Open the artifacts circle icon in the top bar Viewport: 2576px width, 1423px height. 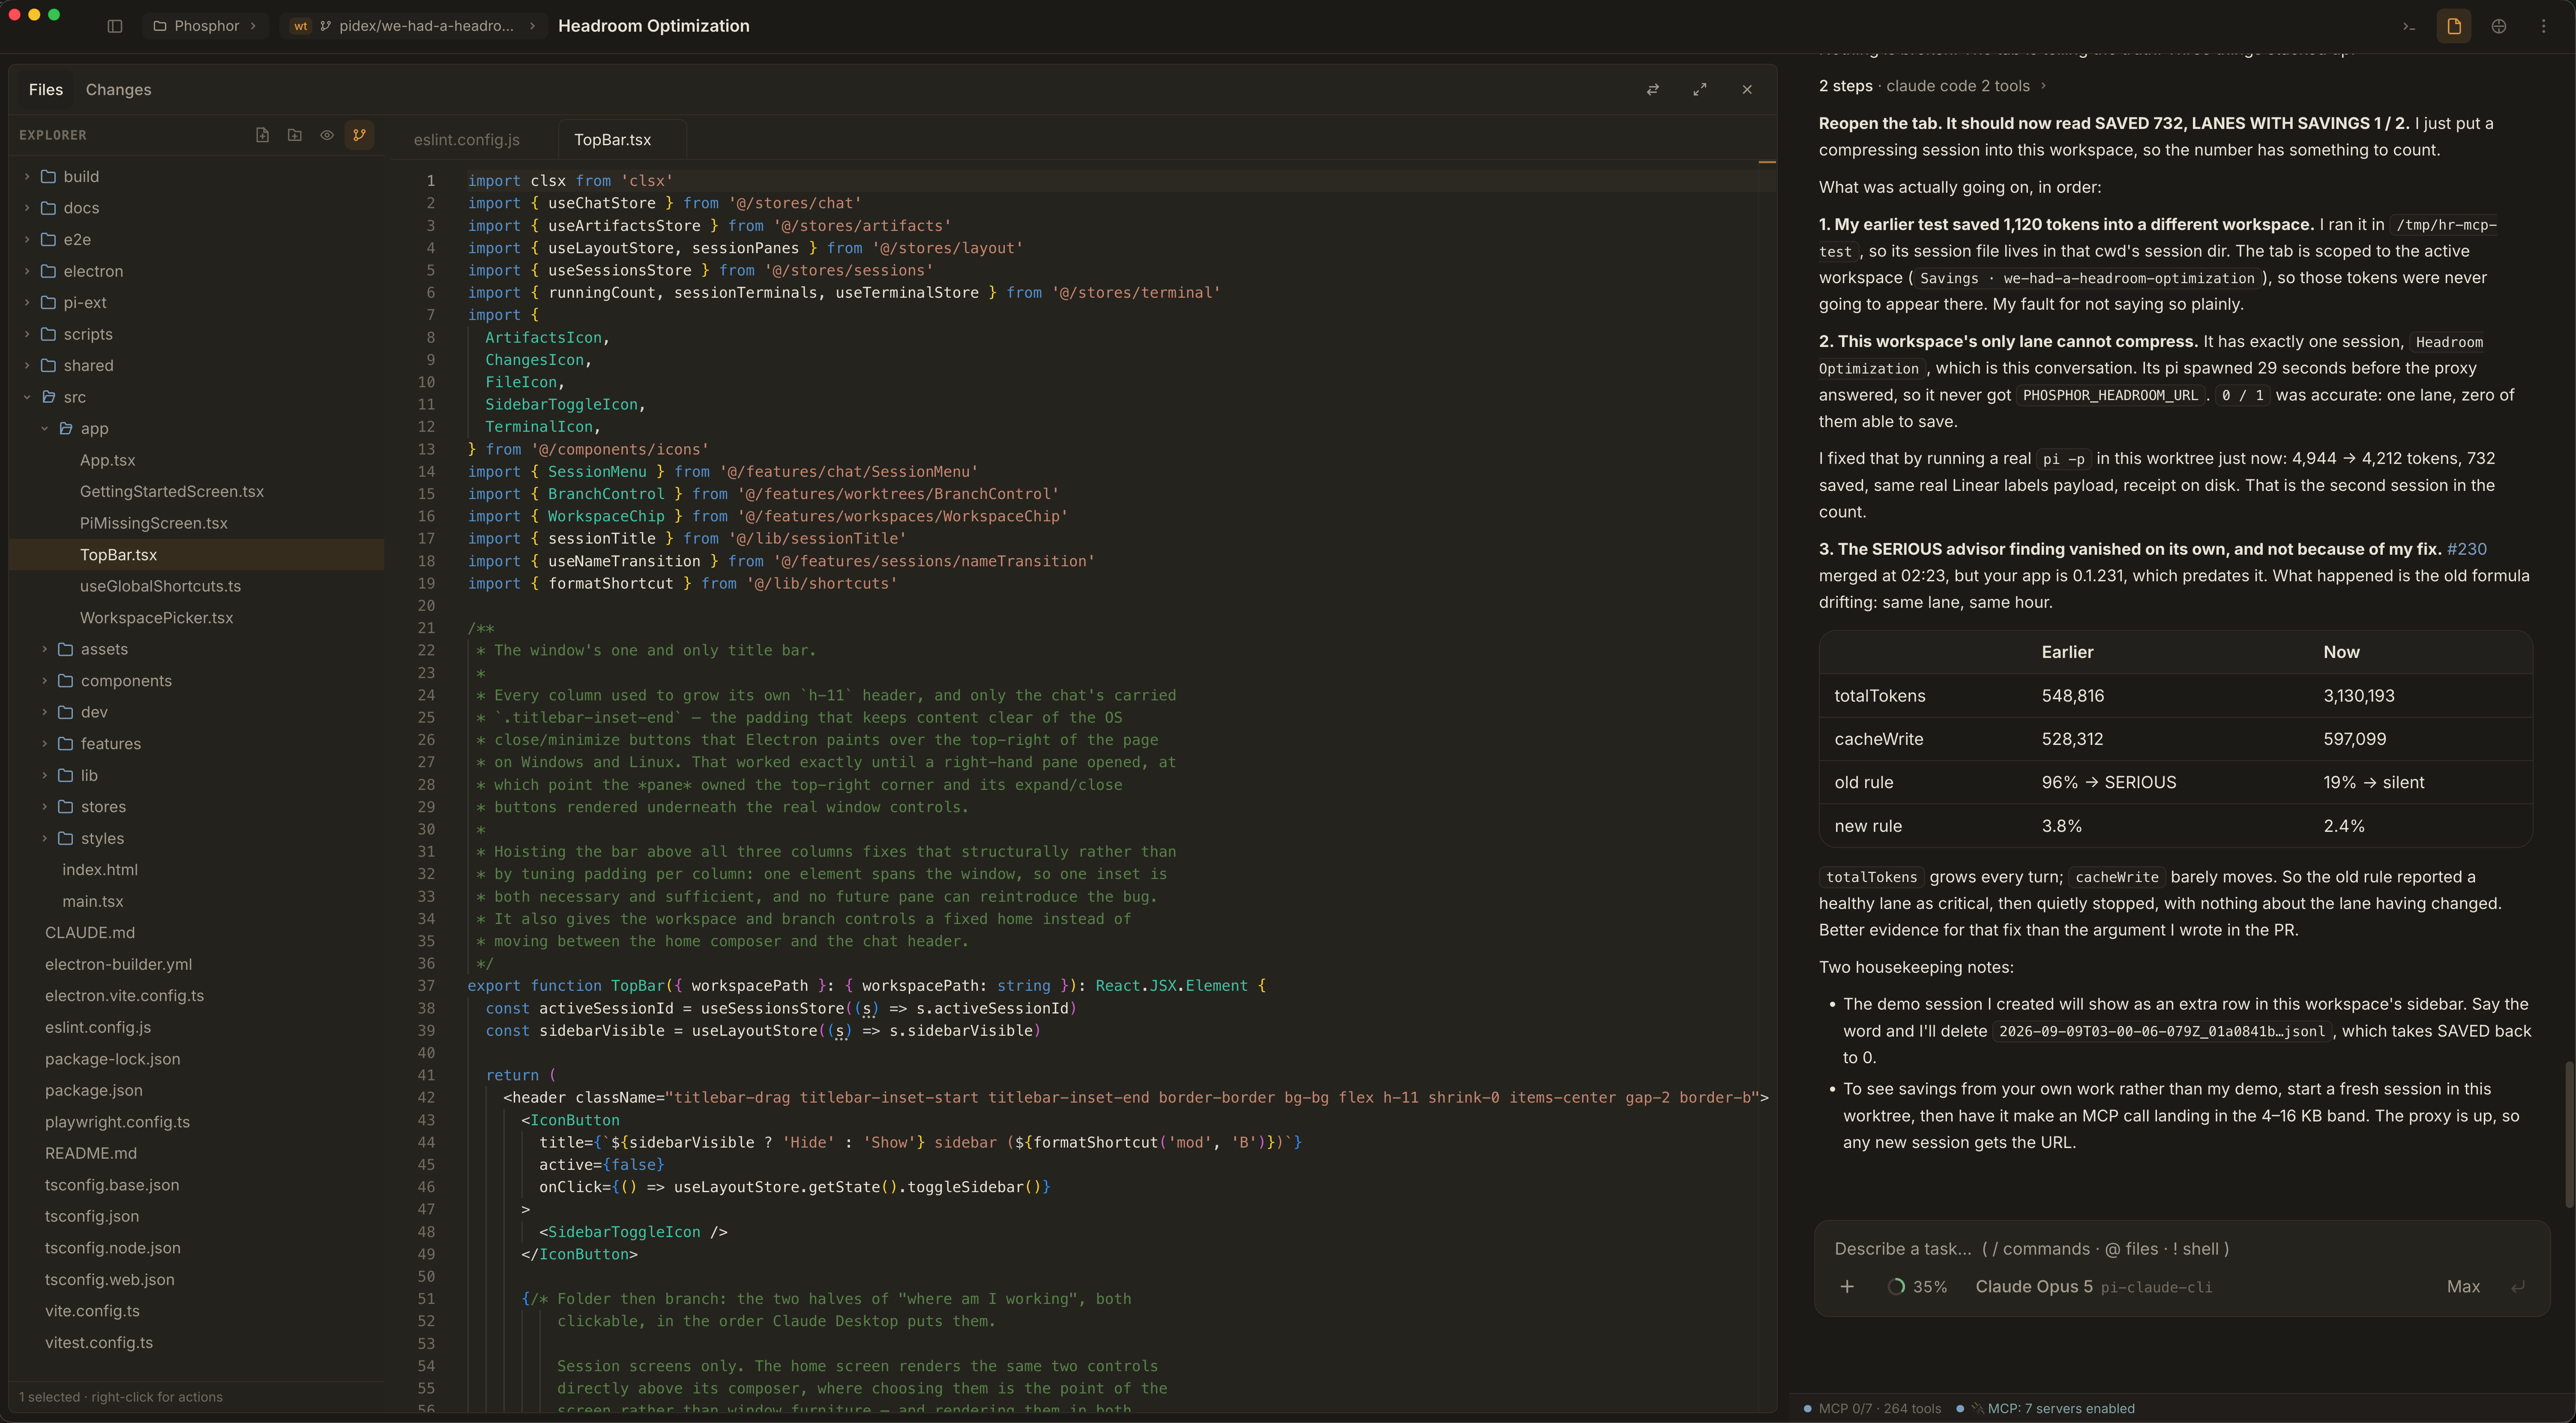coord(2499,27)
